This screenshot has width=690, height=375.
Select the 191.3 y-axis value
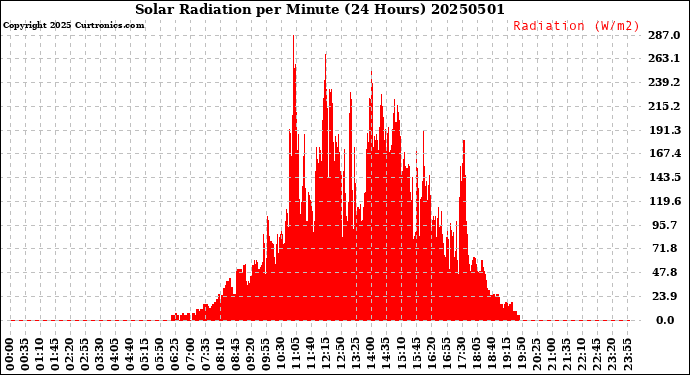[x=664, y=130]
